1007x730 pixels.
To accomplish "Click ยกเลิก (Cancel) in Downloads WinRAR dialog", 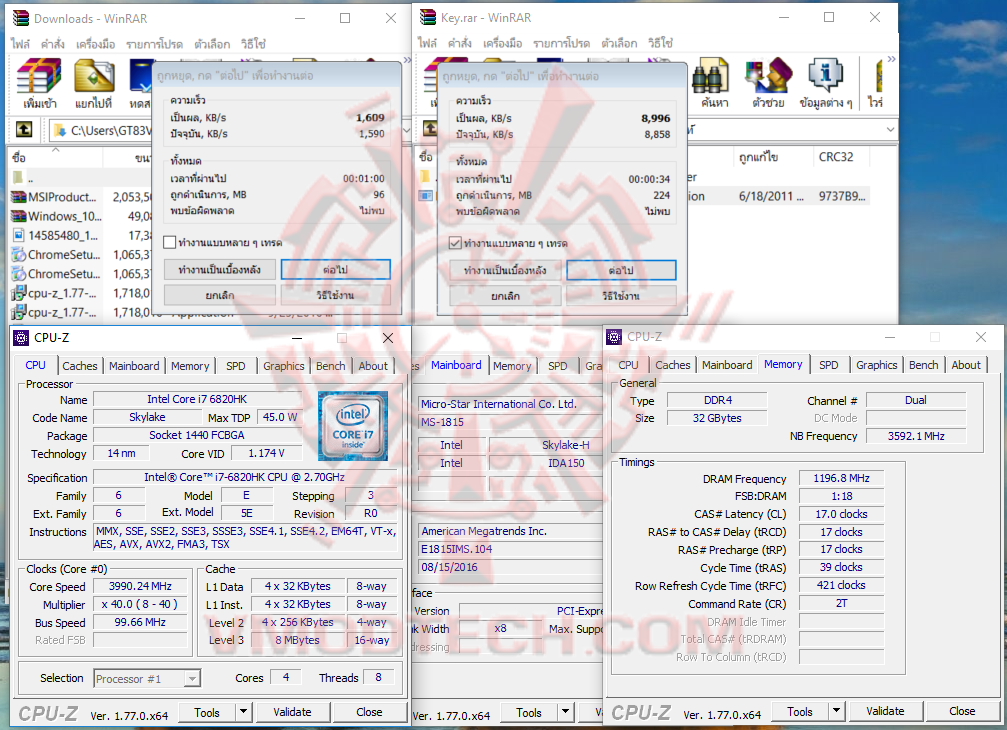I will click(x=220, y=295).
